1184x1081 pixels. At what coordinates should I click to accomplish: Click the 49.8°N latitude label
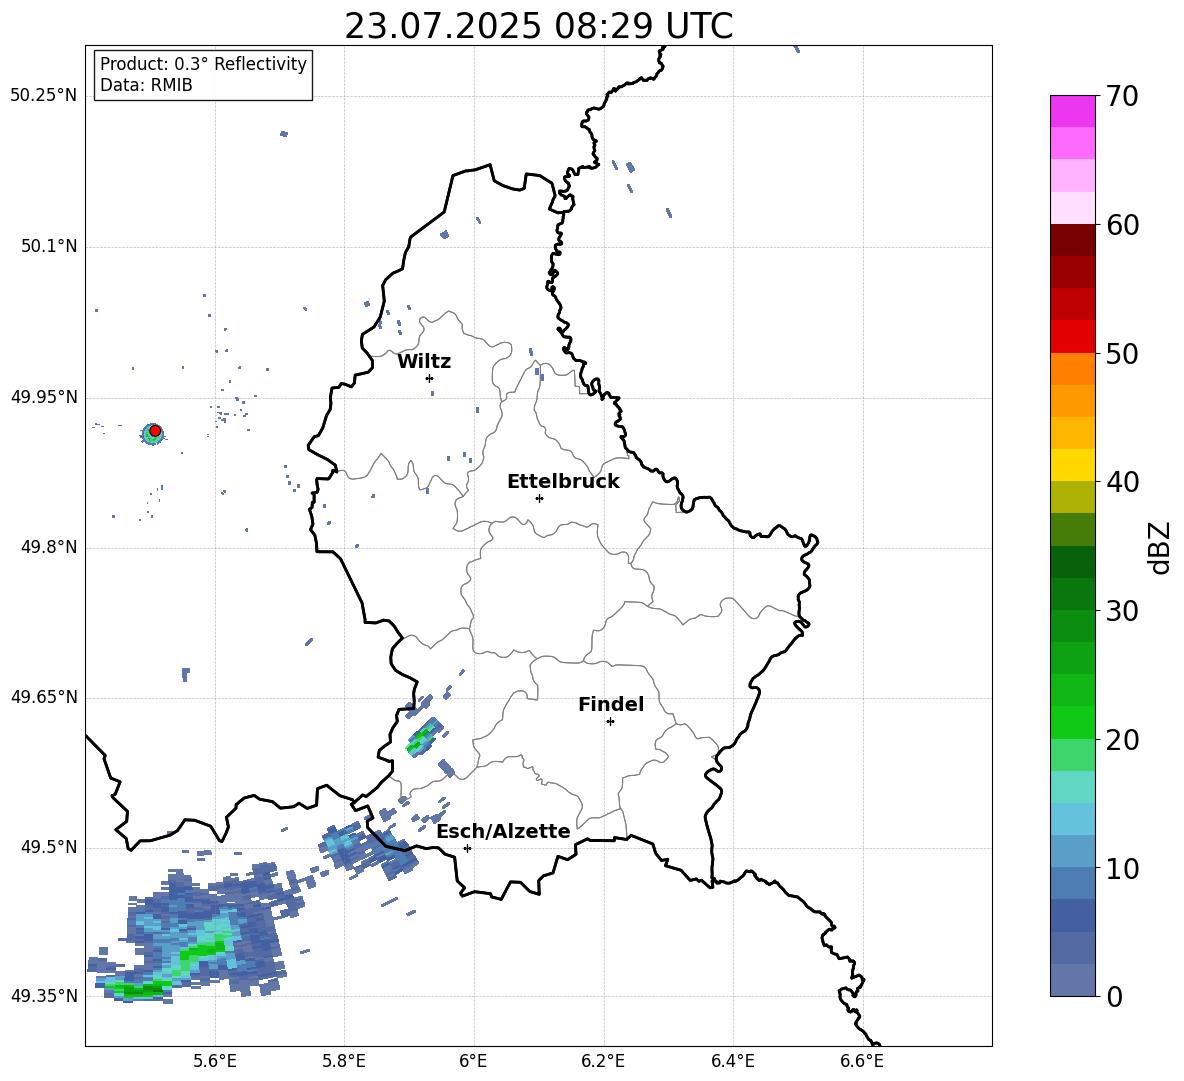click(x=49, y=547)
